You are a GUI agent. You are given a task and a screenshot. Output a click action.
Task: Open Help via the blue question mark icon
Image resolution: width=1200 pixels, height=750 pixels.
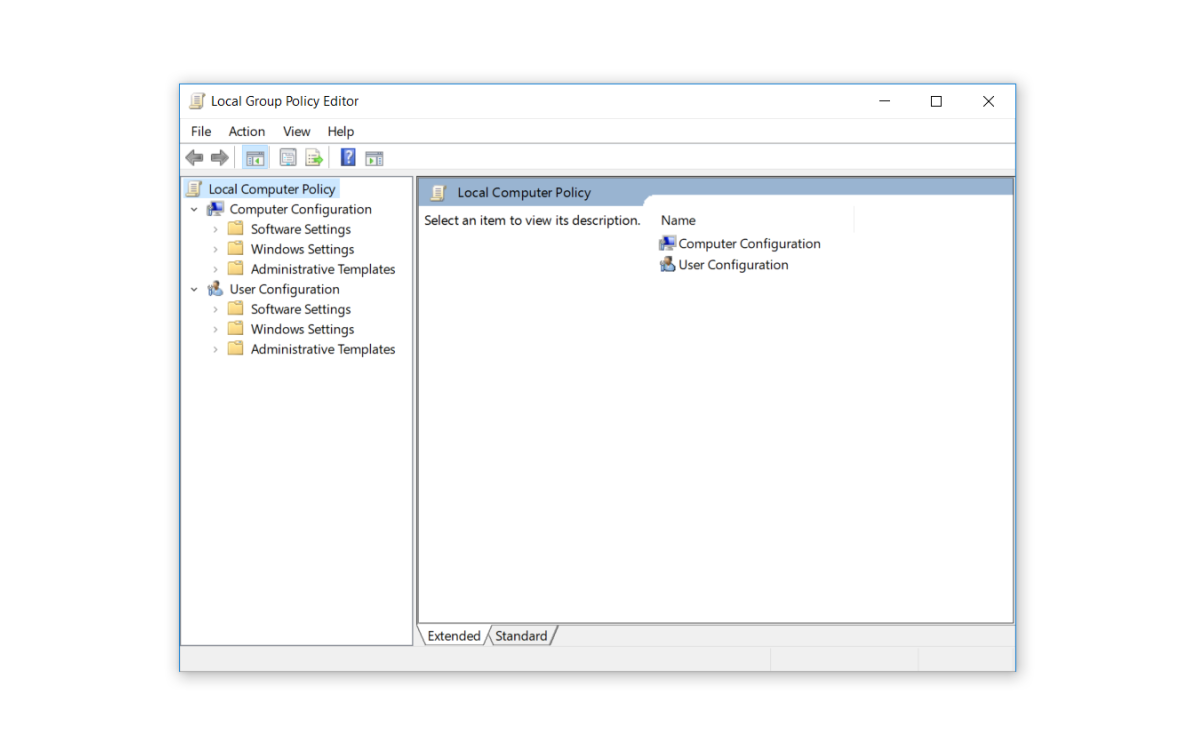(348, 157)
